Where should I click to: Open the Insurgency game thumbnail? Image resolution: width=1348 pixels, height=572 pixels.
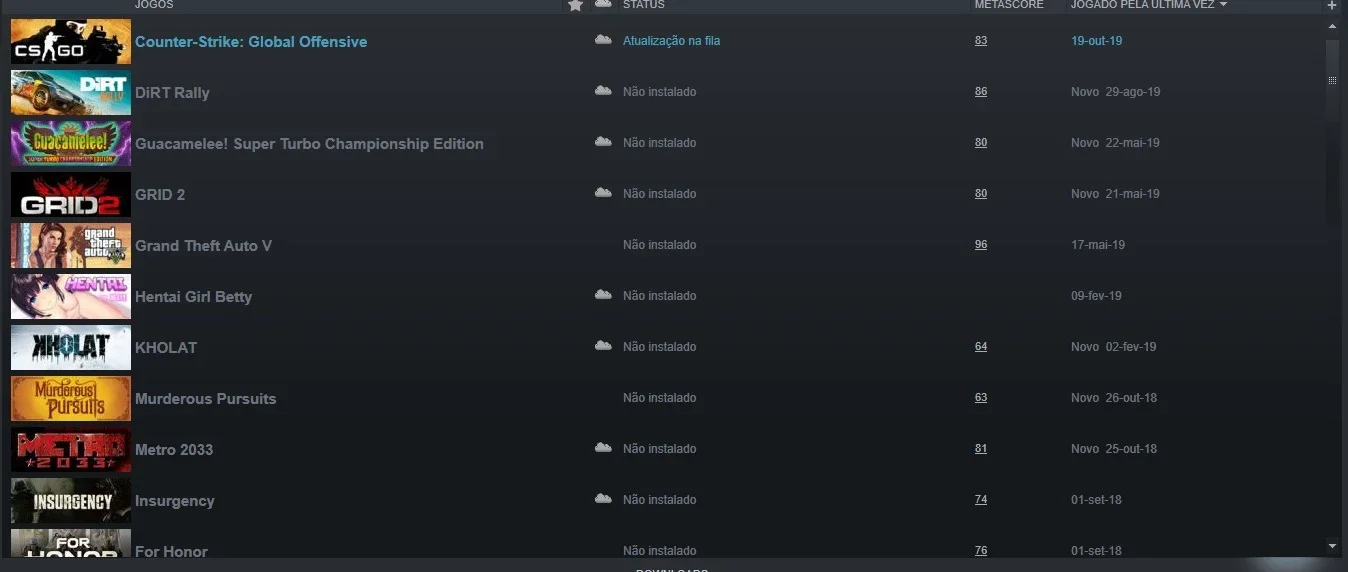coord(71,500)
